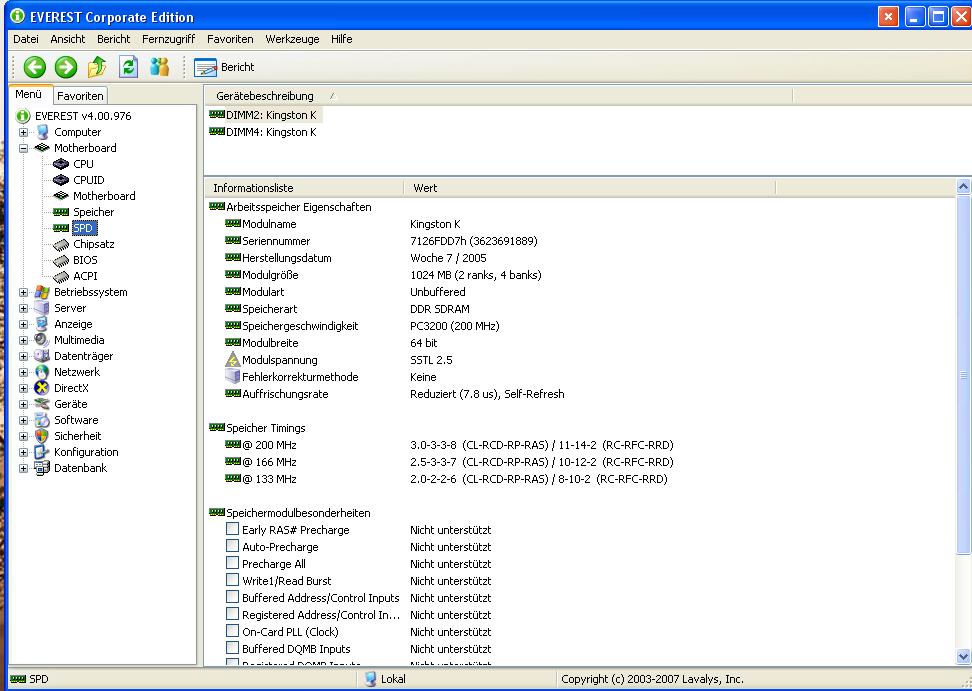Go forward with the green right arrow

pyautogui.click(x=66, y=67)
